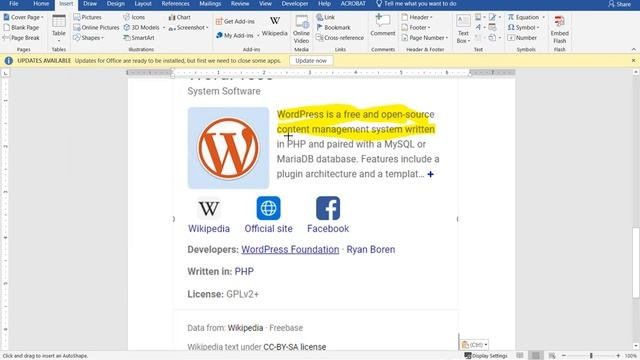Open the CC-BY-SA license link
The width and height of the screenshot is (640, 360).
(x=295, y=347)
